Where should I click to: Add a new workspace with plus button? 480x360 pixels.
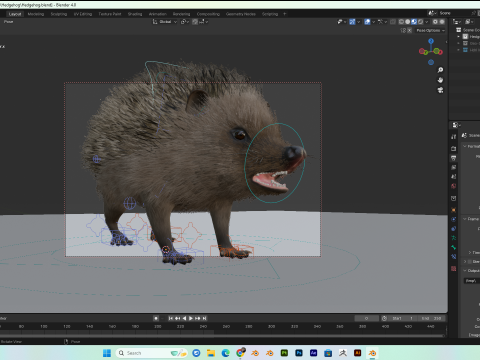(x=285, y=14)
